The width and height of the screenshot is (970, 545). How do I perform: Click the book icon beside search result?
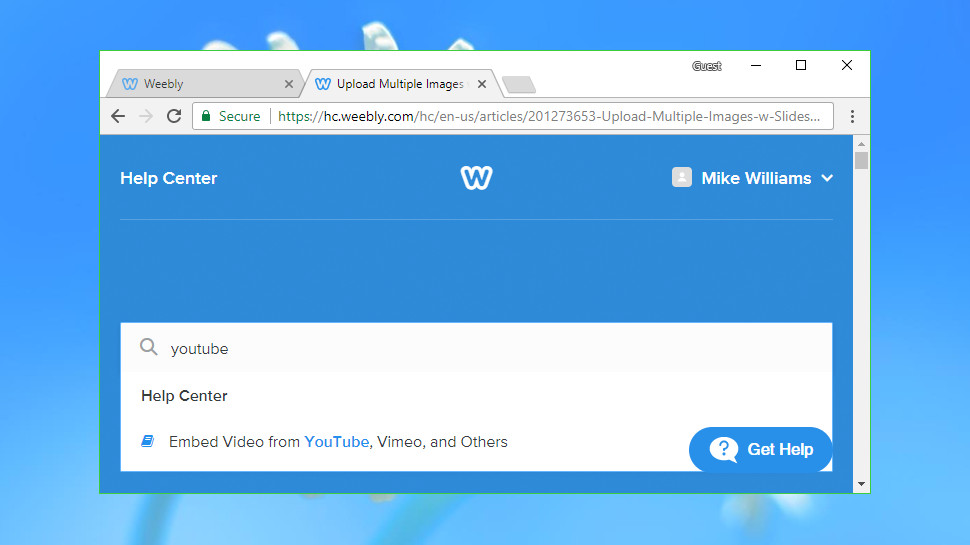(148, 441)
